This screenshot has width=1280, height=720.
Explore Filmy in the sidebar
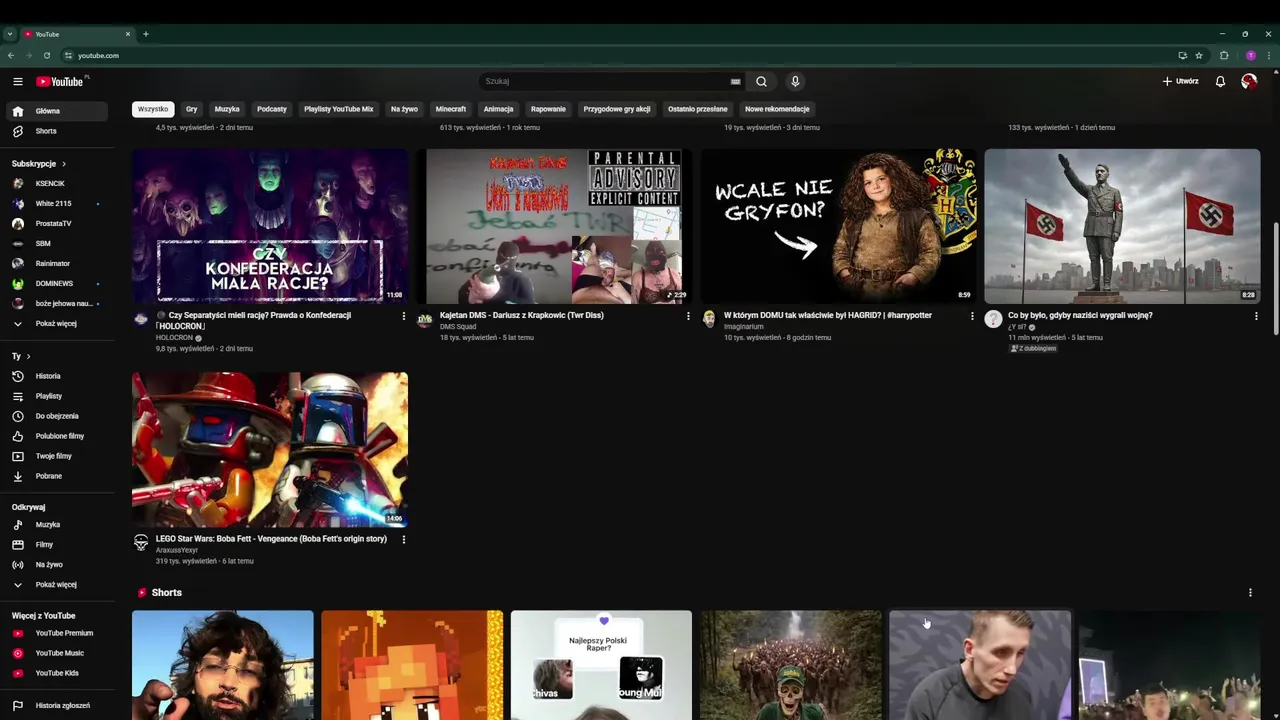(55, 544)
